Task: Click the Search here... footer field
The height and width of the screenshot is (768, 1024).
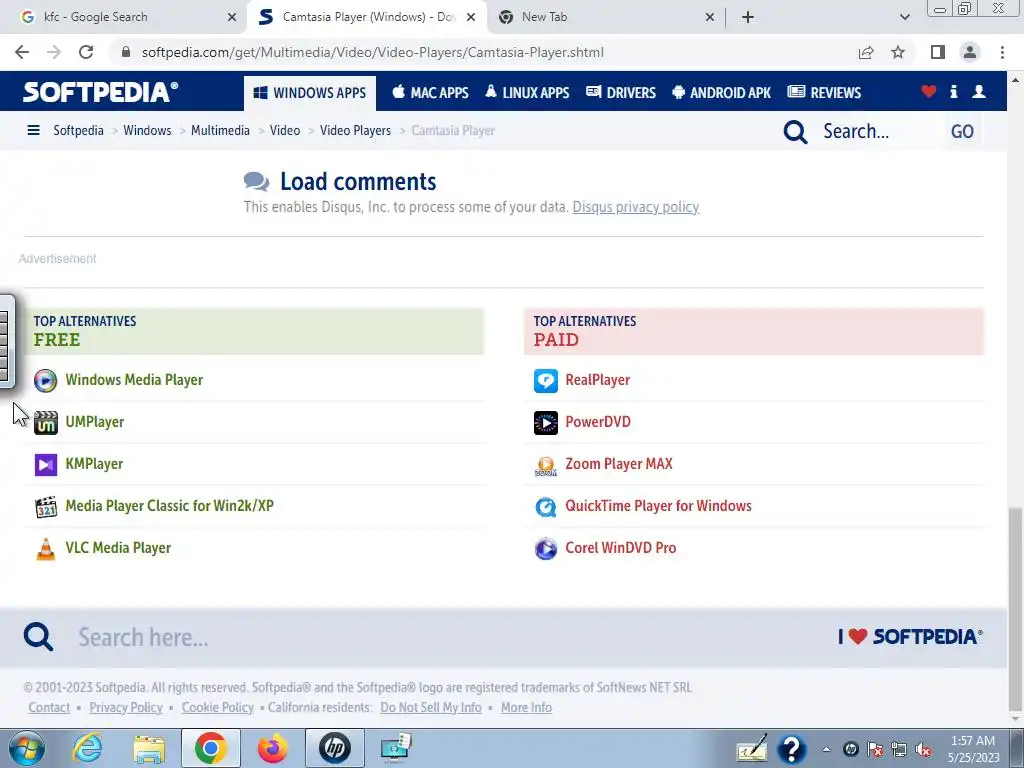Action: click(418, 637)
